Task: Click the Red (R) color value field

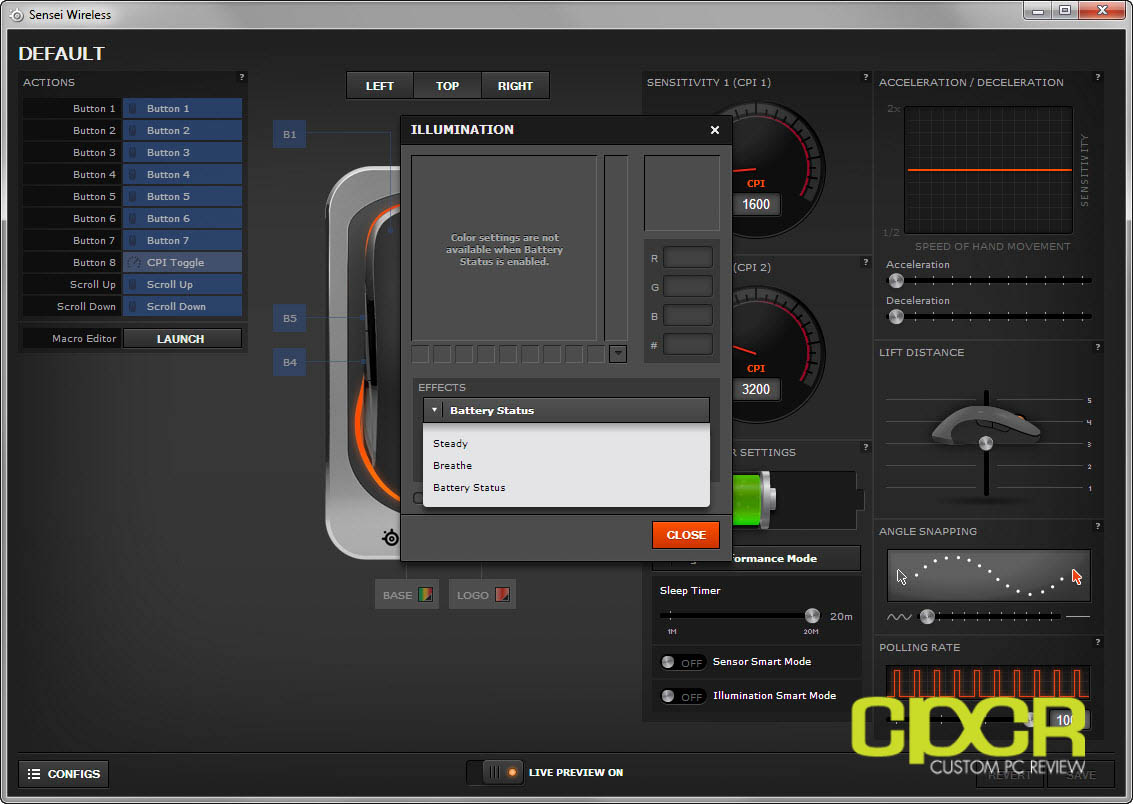Action: pyautogui.click(x=688, y=258)
